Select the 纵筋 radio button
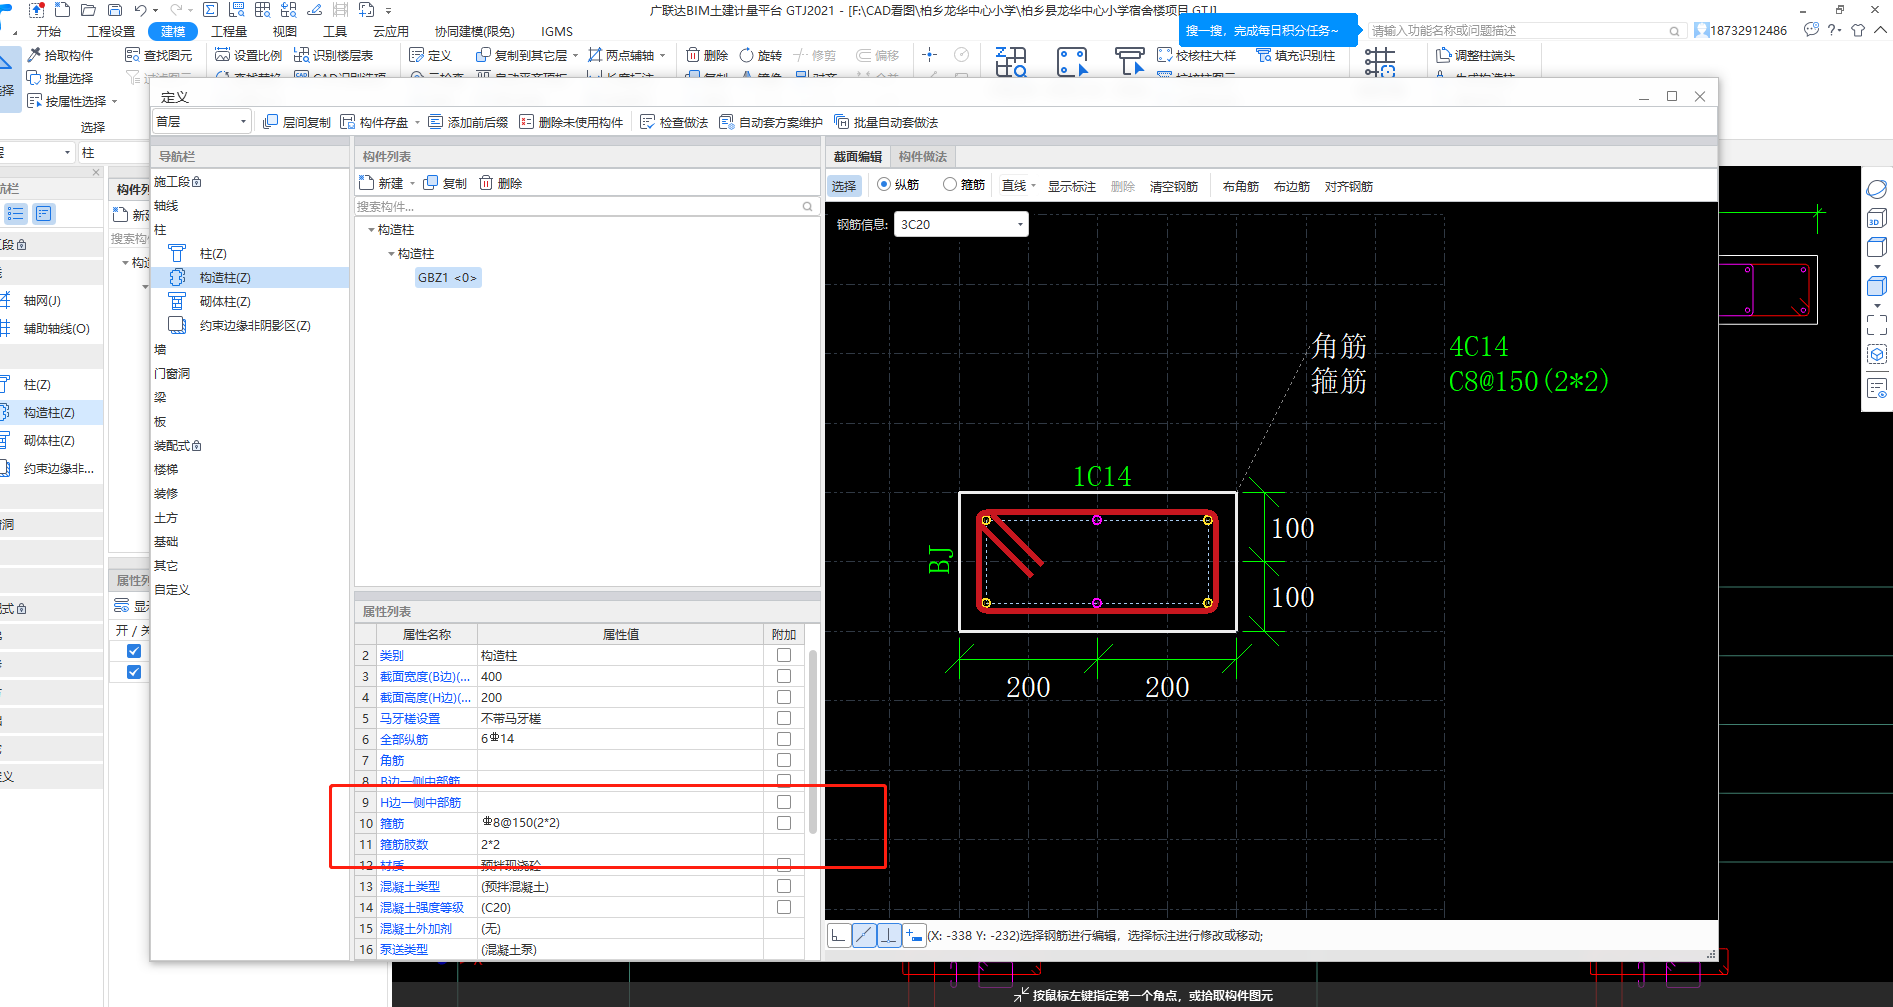1893x1007 pixels. pyautogui.click(x=884, y=185)
